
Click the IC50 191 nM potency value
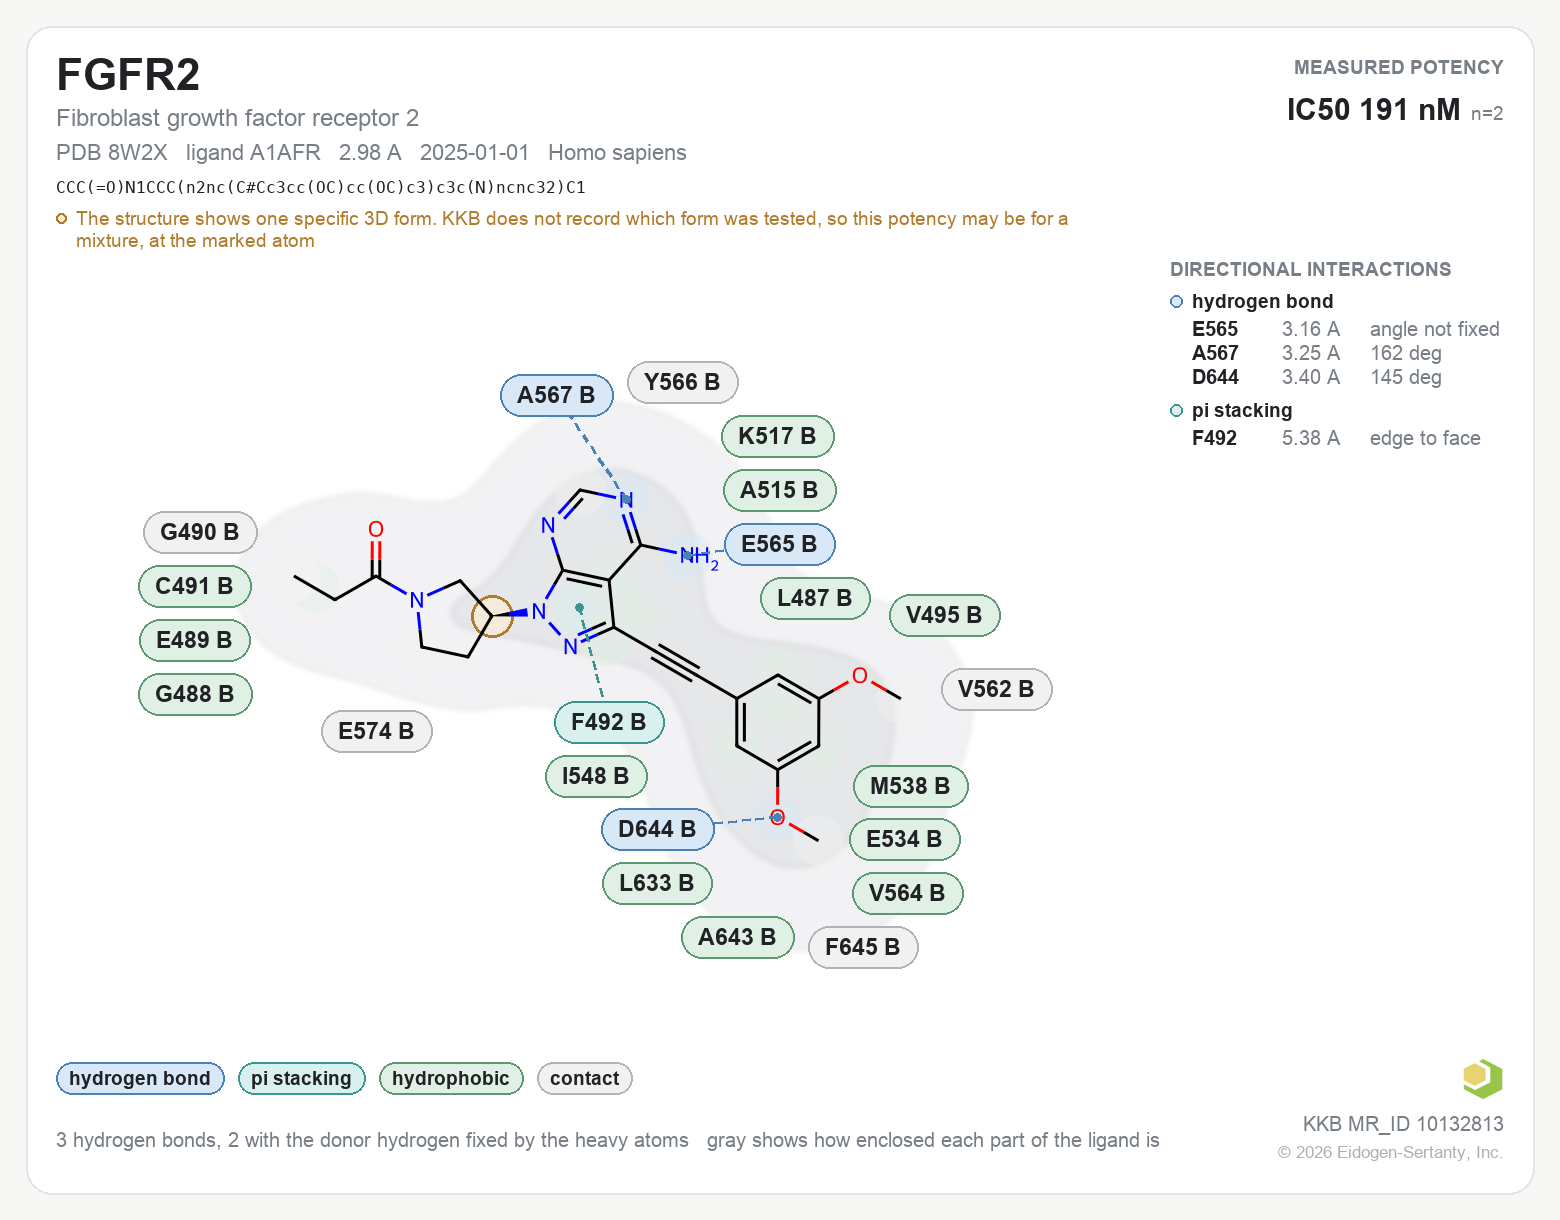(1373, 110)
